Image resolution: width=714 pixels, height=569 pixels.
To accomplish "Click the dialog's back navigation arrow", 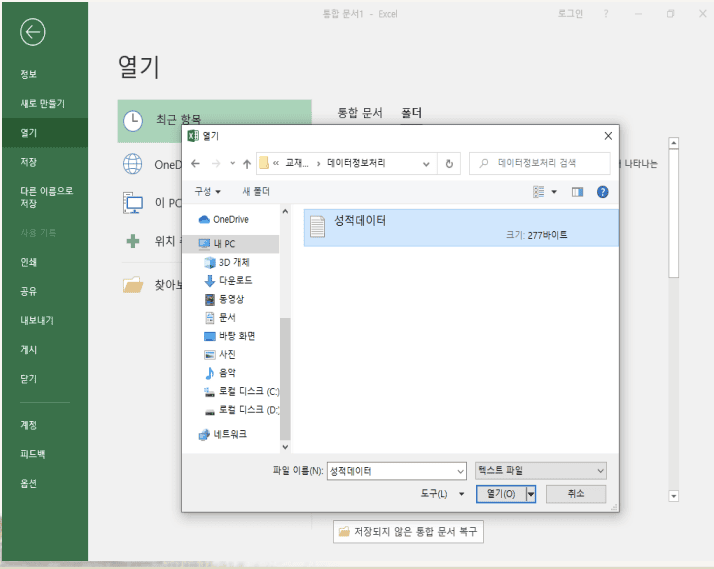I will coord(196,163).
